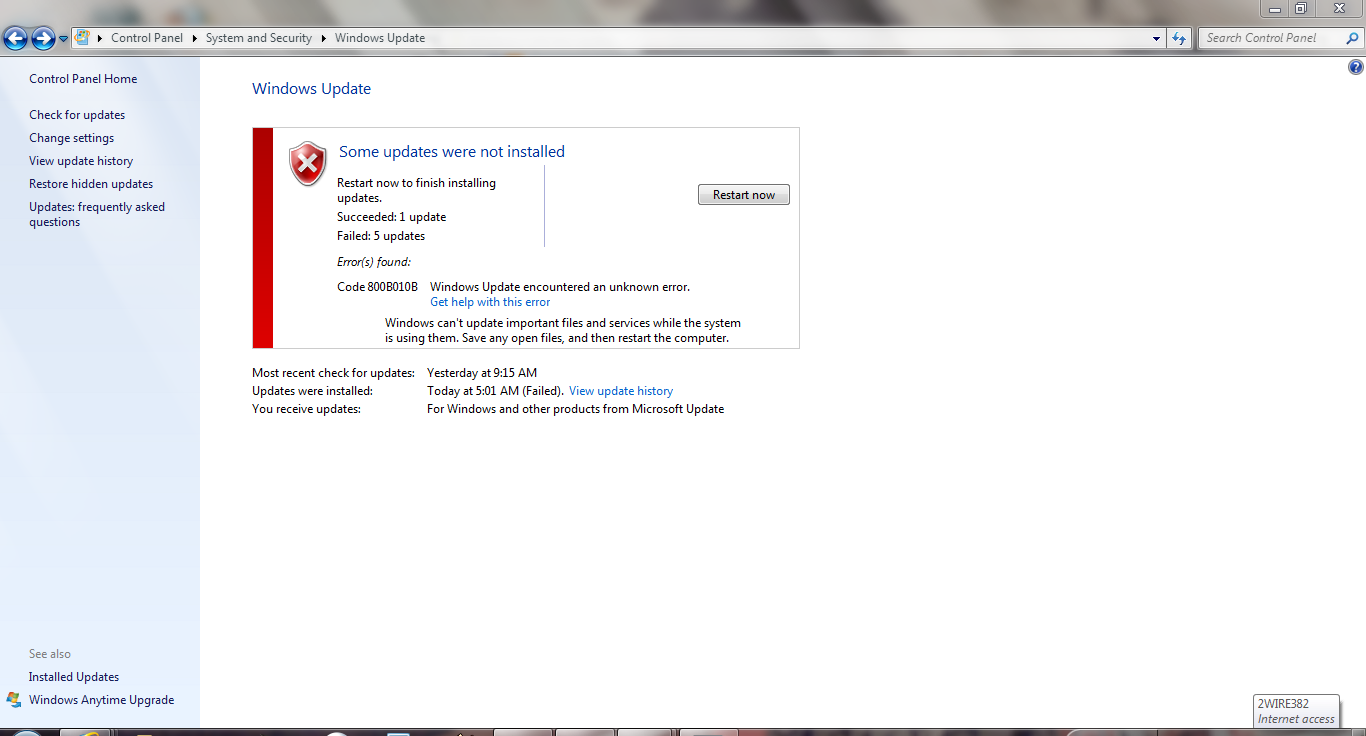This screenshot has width=1366, height=736.
Task: Open Installed Updates under See also
Action: click(74, 677)
